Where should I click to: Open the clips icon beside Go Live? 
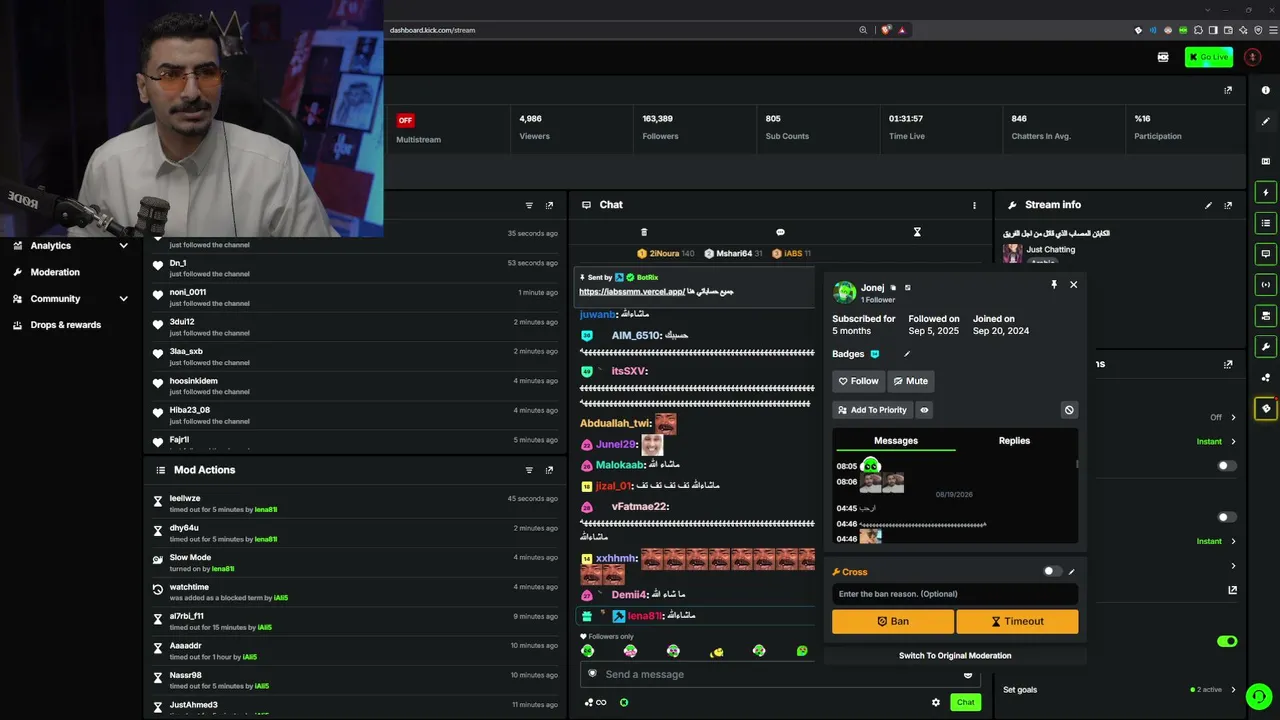pos(1163,57)
